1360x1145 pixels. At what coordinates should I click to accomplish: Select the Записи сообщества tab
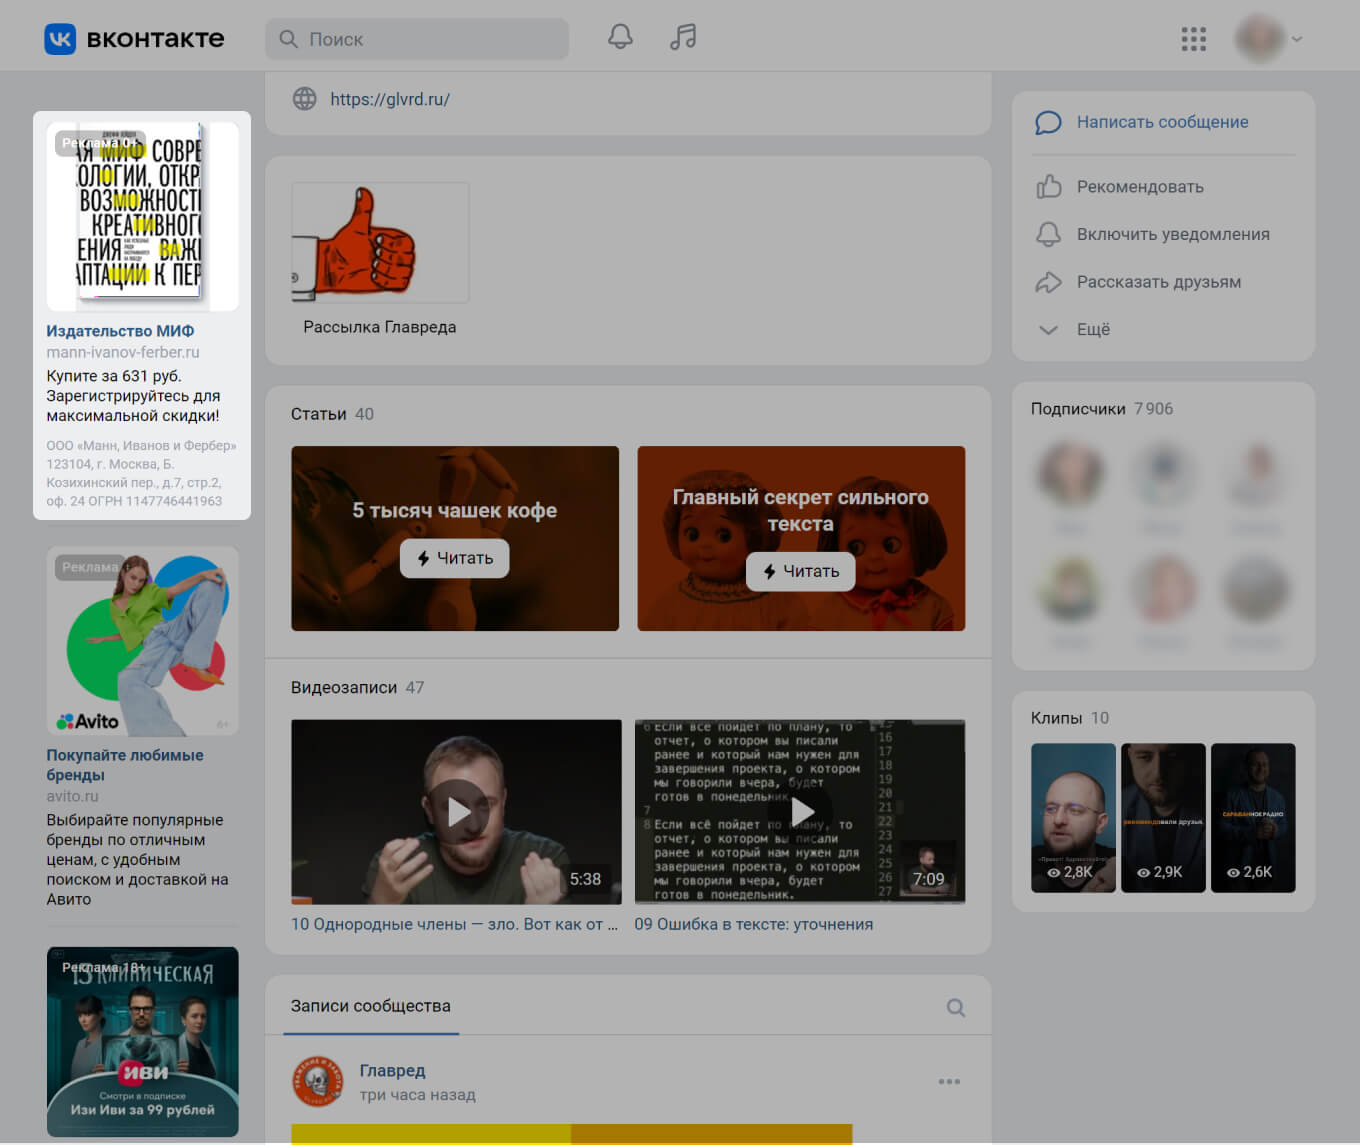370,1006
